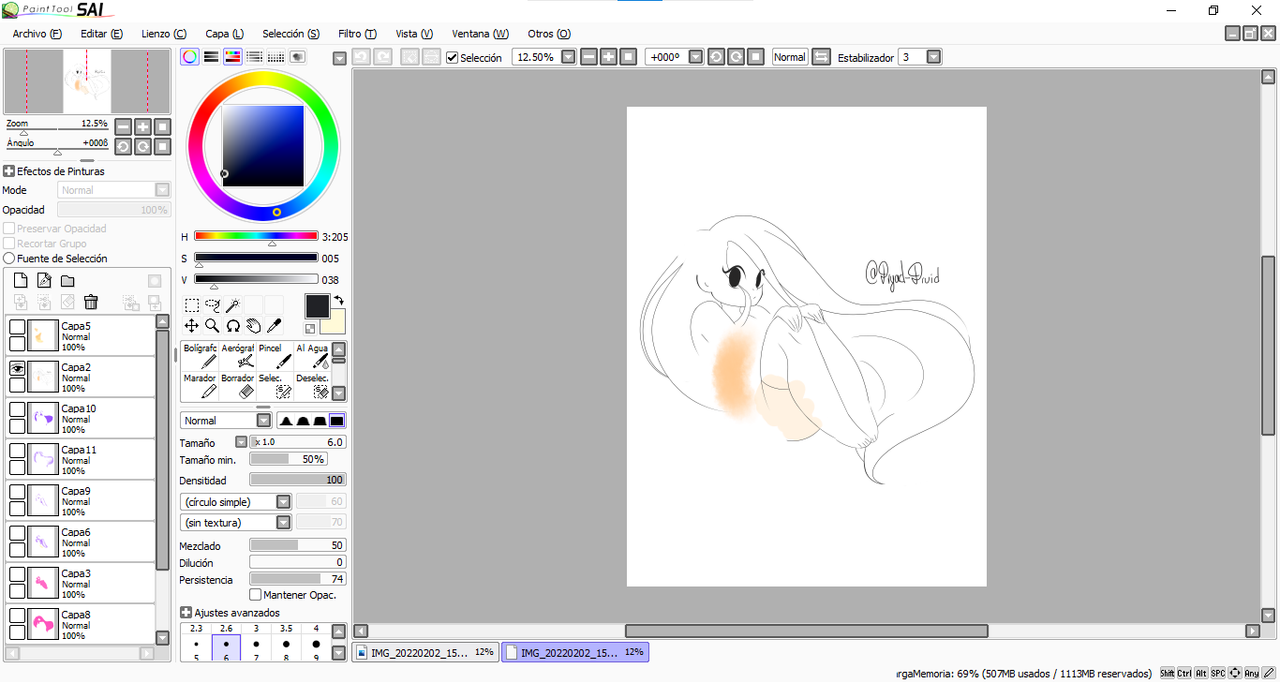The width and height of the screenshot is (1280, 682).
Task: Switch to the first IMG_20220202 document tab
Action: (x=427, y=652)
